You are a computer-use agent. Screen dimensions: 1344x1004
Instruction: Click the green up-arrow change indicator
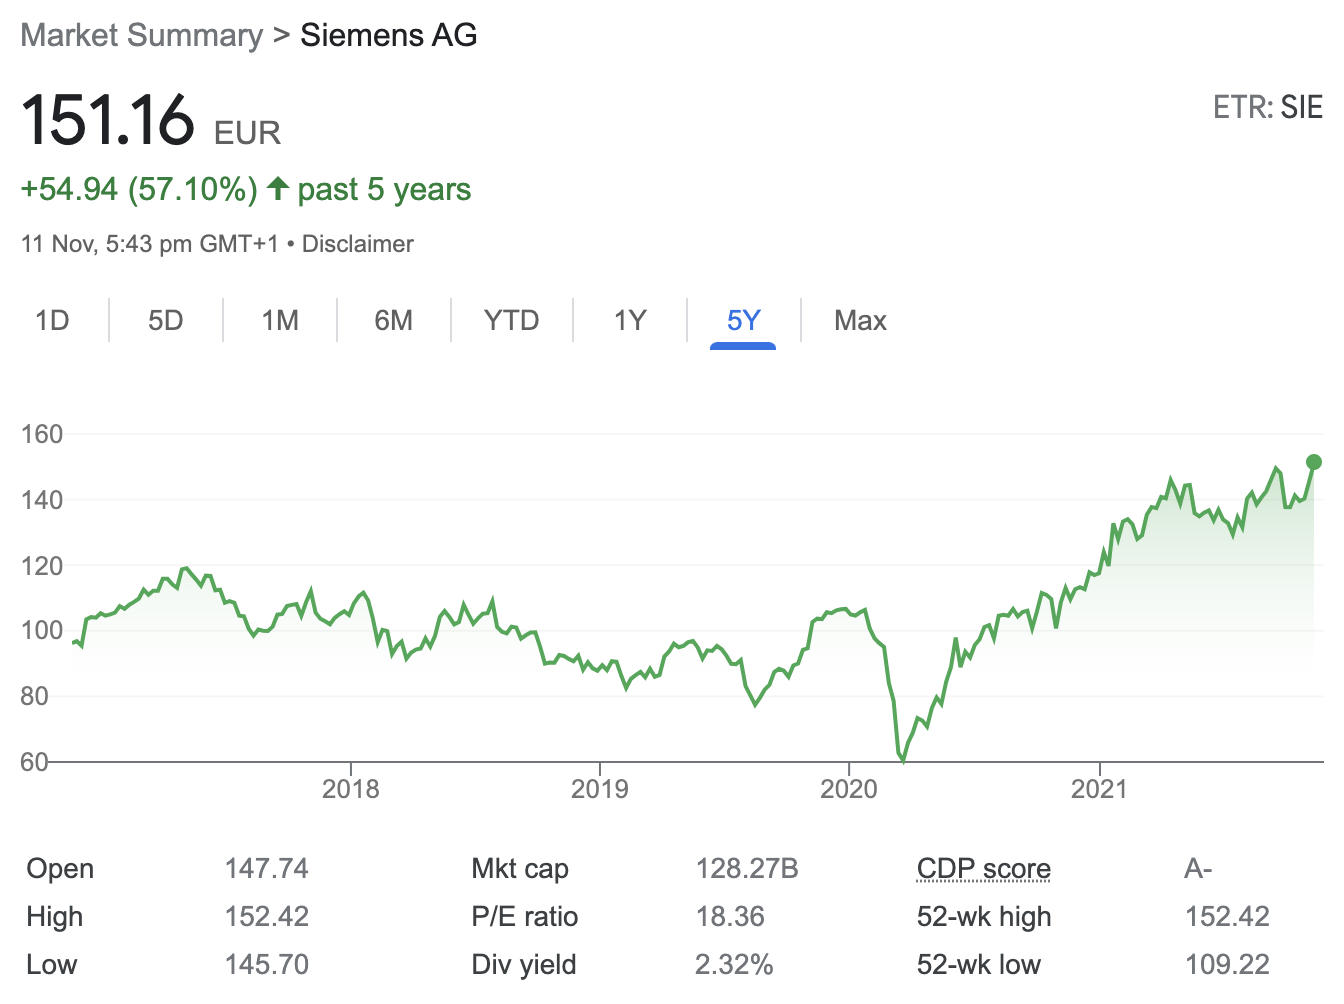click(x=279, y=188)
